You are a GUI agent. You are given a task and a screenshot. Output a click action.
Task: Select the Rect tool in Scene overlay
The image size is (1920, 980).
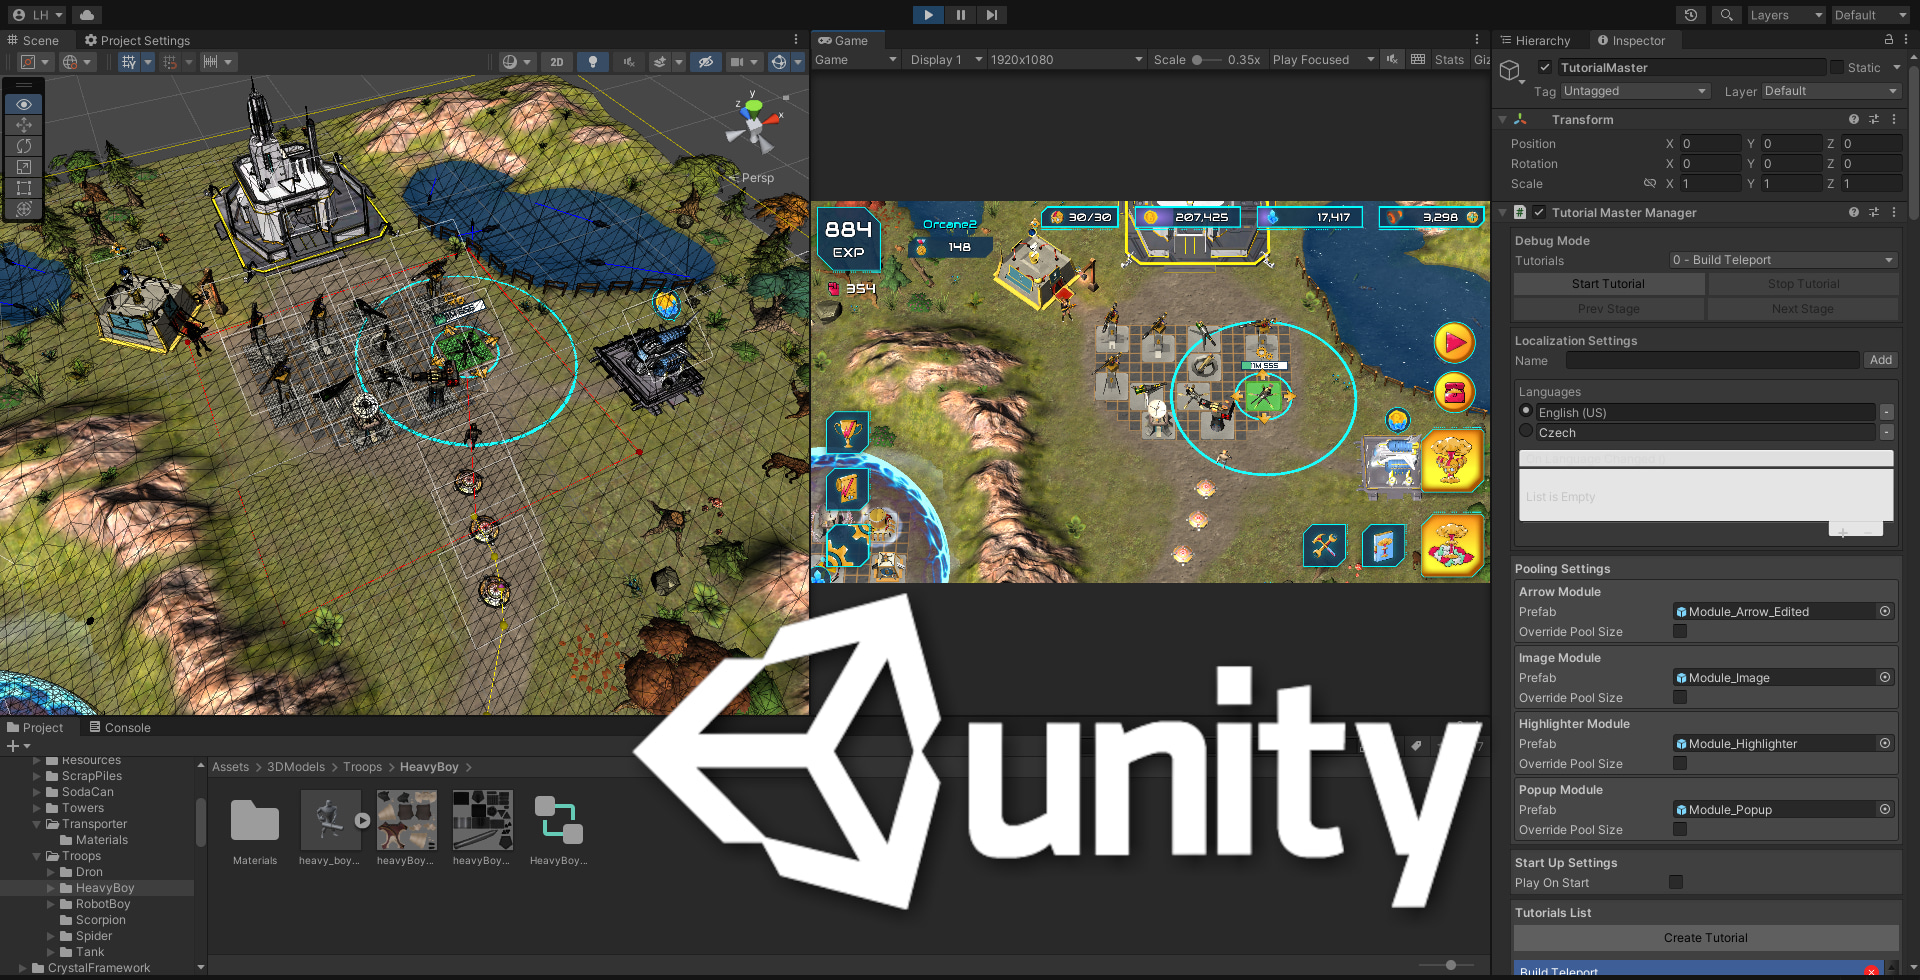point(24,188)
